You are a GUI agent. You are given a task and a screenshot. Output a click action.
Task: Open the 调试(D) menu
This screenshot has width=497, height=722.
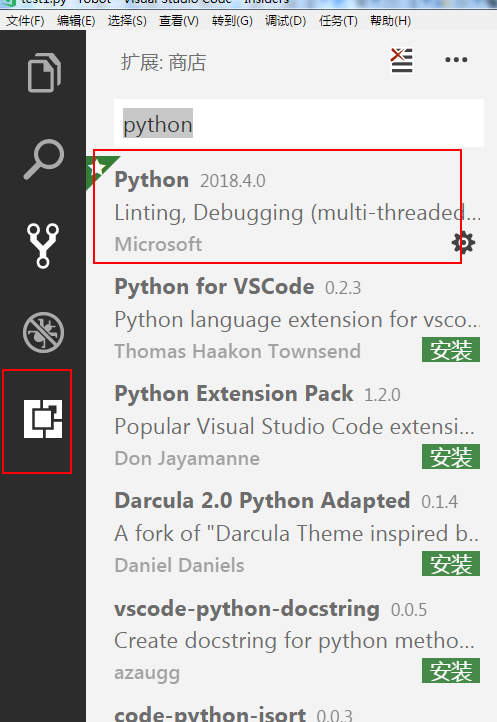click(286, 21)
